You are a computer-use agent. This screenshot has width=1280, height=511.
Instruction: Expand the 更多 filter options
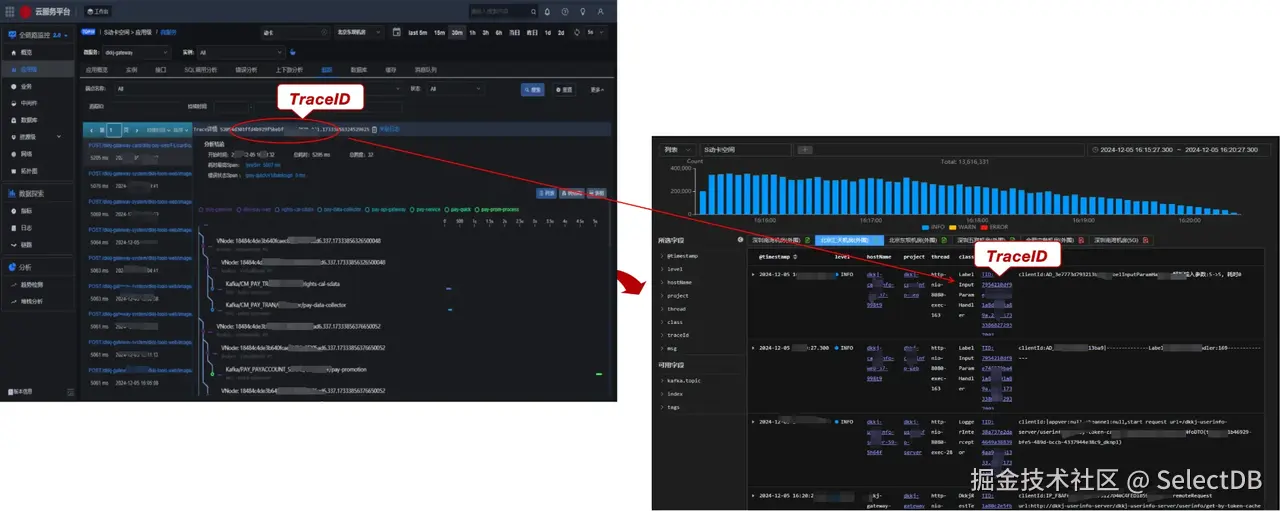(597, 89)
